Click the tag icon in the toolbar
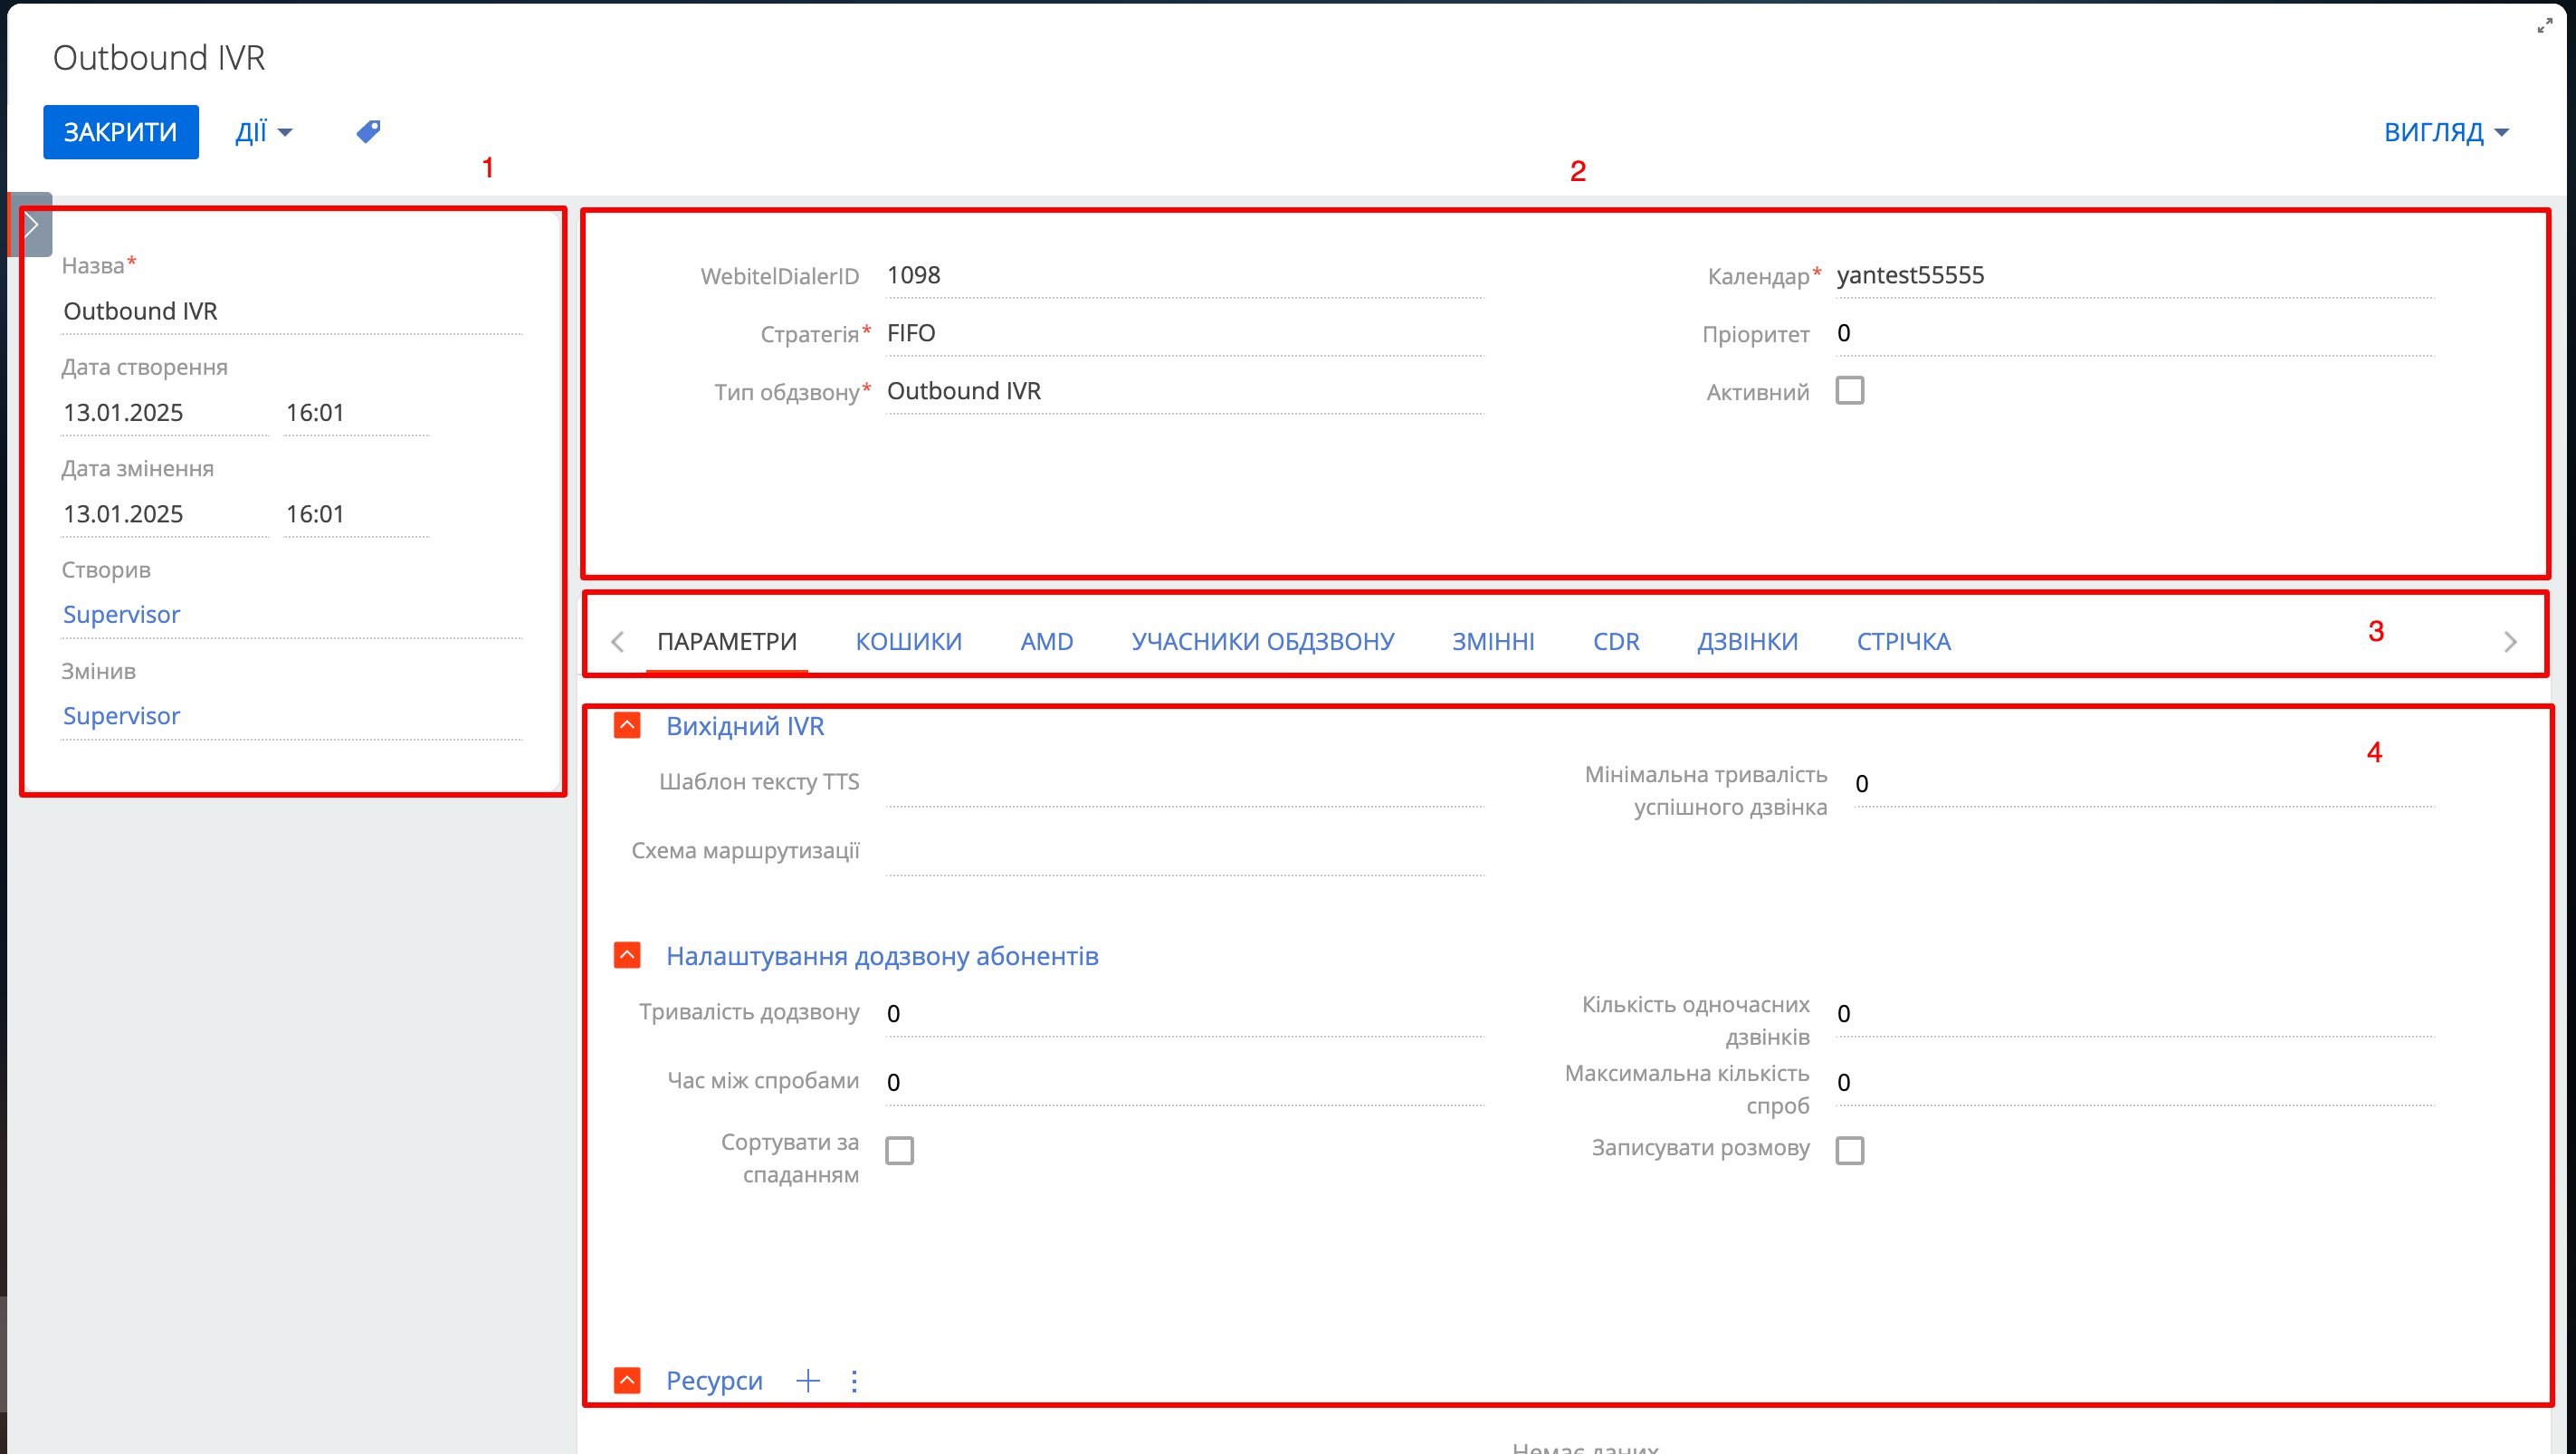The width and height of the screenshot is (2576, 1454). [368, 132]
